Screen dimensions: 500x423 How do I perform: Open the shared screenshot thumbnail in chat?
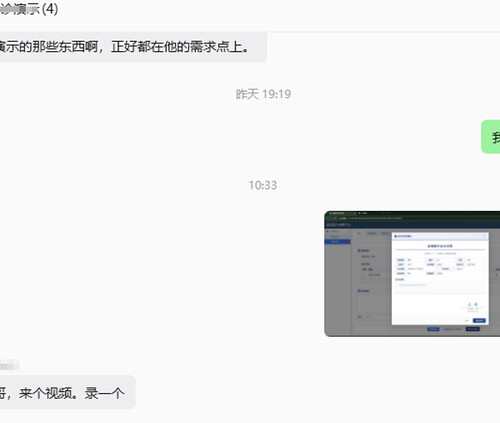pyautogui.click(x=412, y=274)
